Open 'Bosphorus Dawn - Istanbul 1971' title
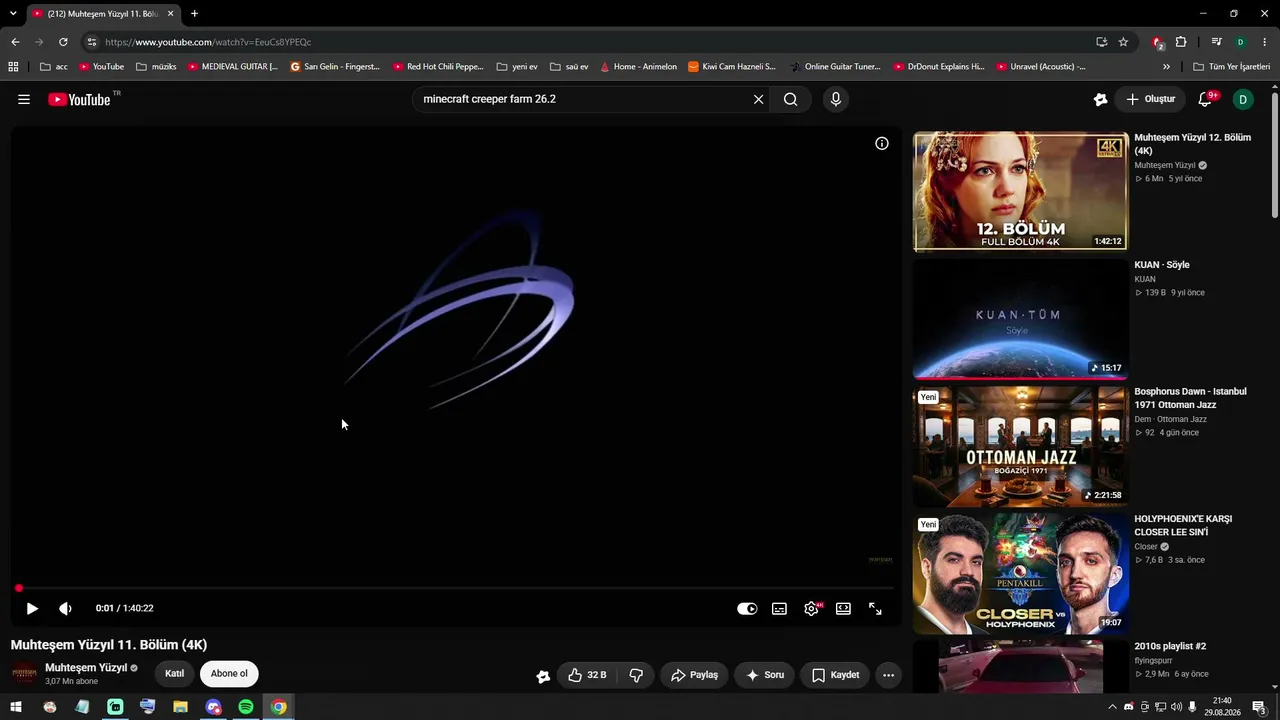 (1190, 398)
